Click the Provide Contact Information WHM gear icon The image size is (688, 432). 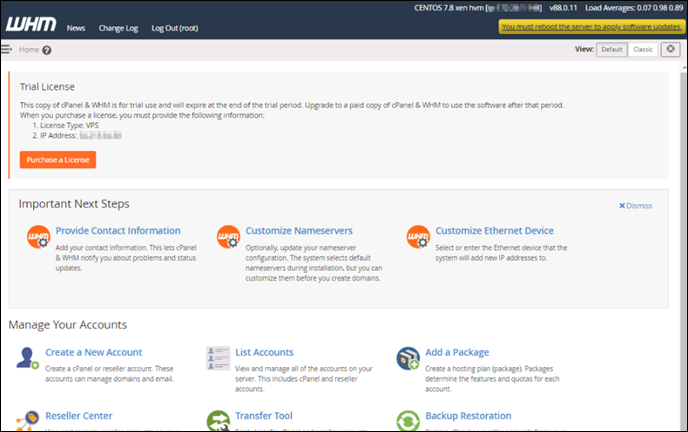click(x=38, y=237)
